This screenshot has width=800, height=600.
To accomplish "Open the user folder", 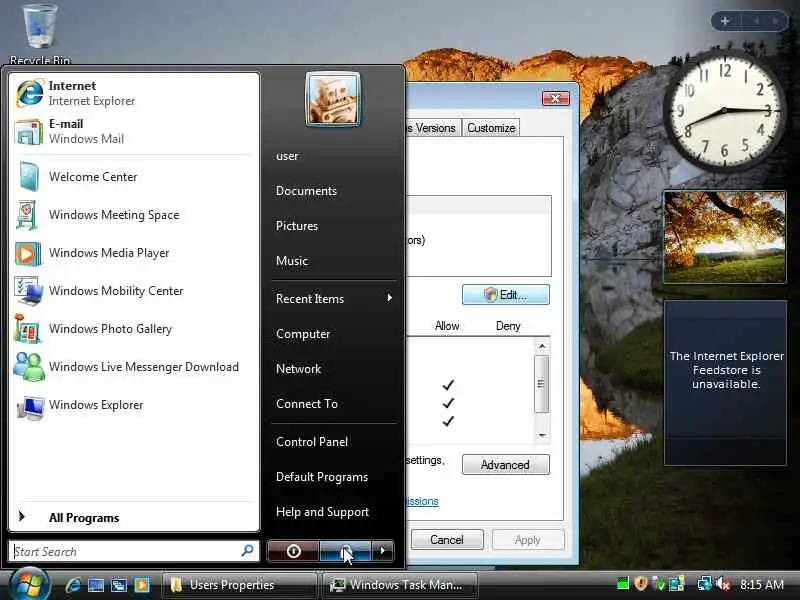I will 287,156.
